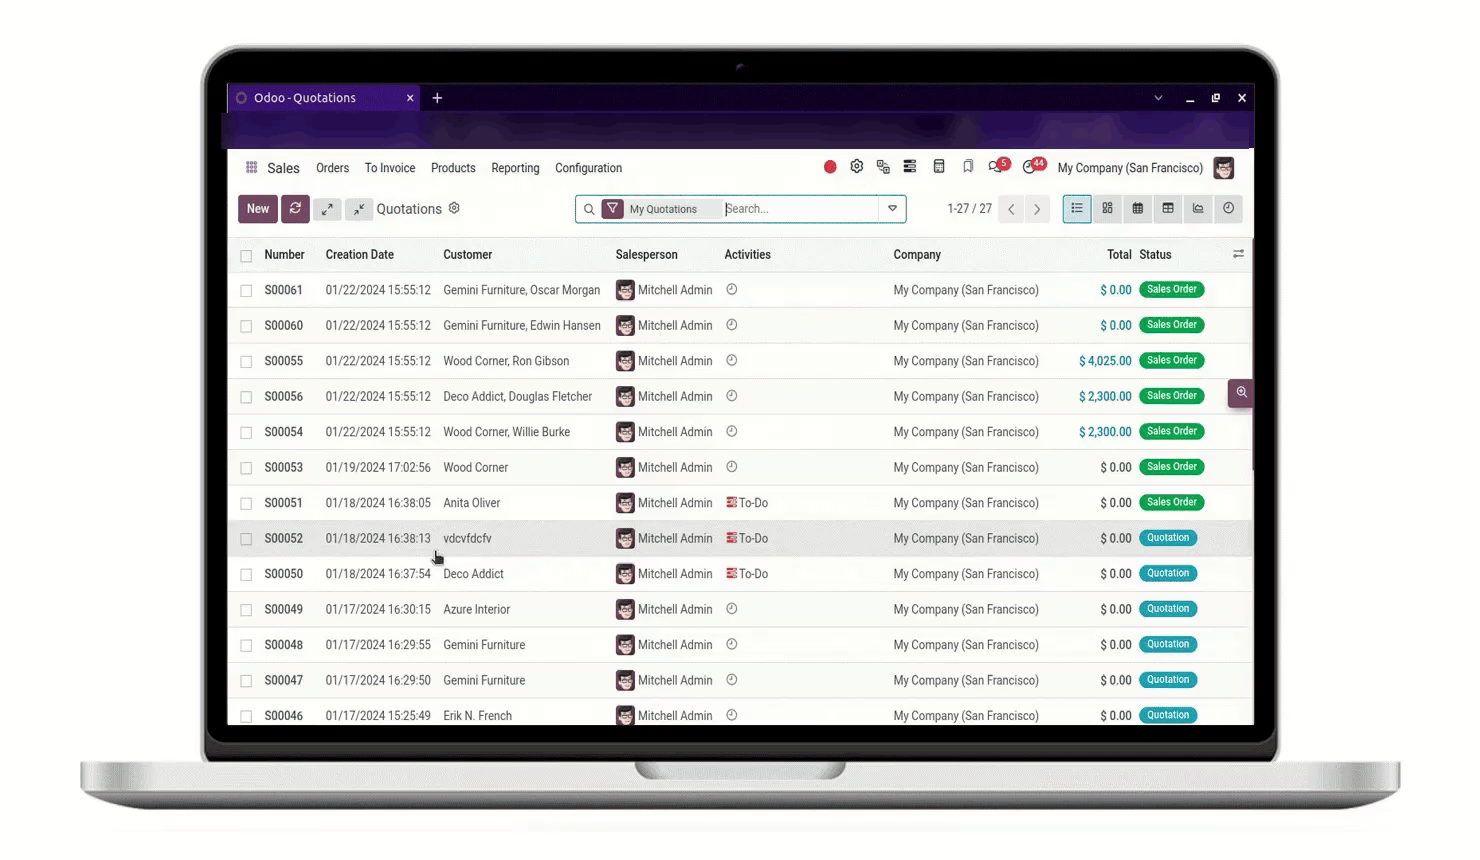Tick the select-all header checkbox
Image resolution: width=1480 pixels, height=860 pixels.
(246, 256)
